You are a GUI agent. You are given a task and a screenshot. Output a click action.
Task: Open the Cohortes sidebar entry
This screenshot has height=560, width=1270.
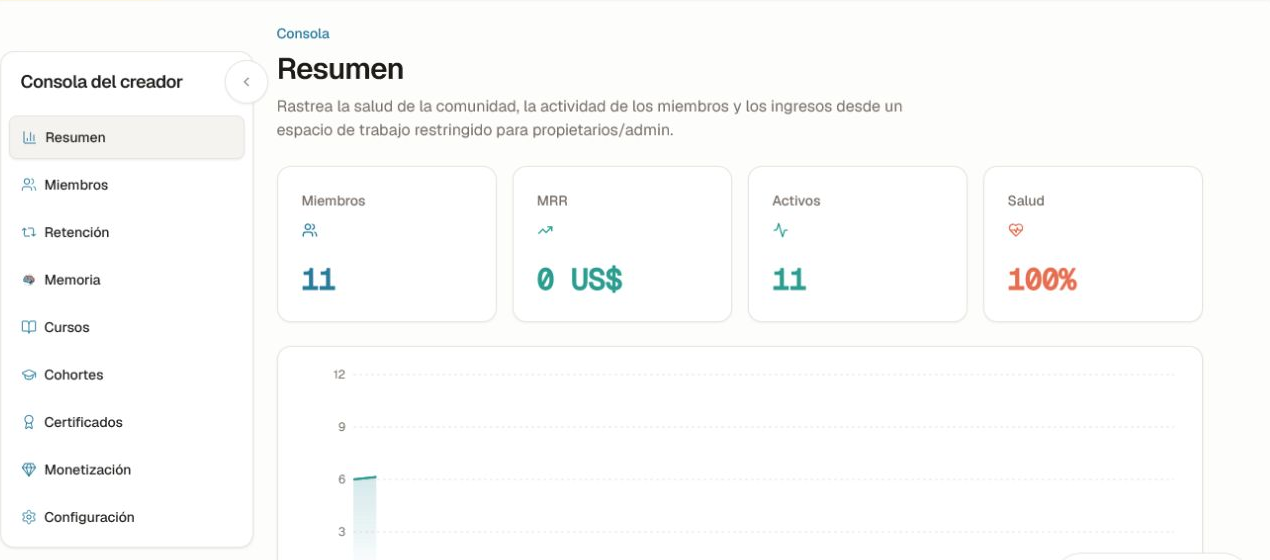coord(127,375)
